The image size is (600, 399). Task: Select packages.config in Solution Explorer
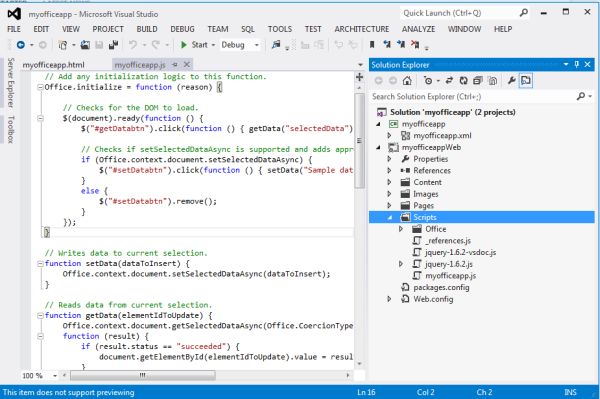(441, 287)
